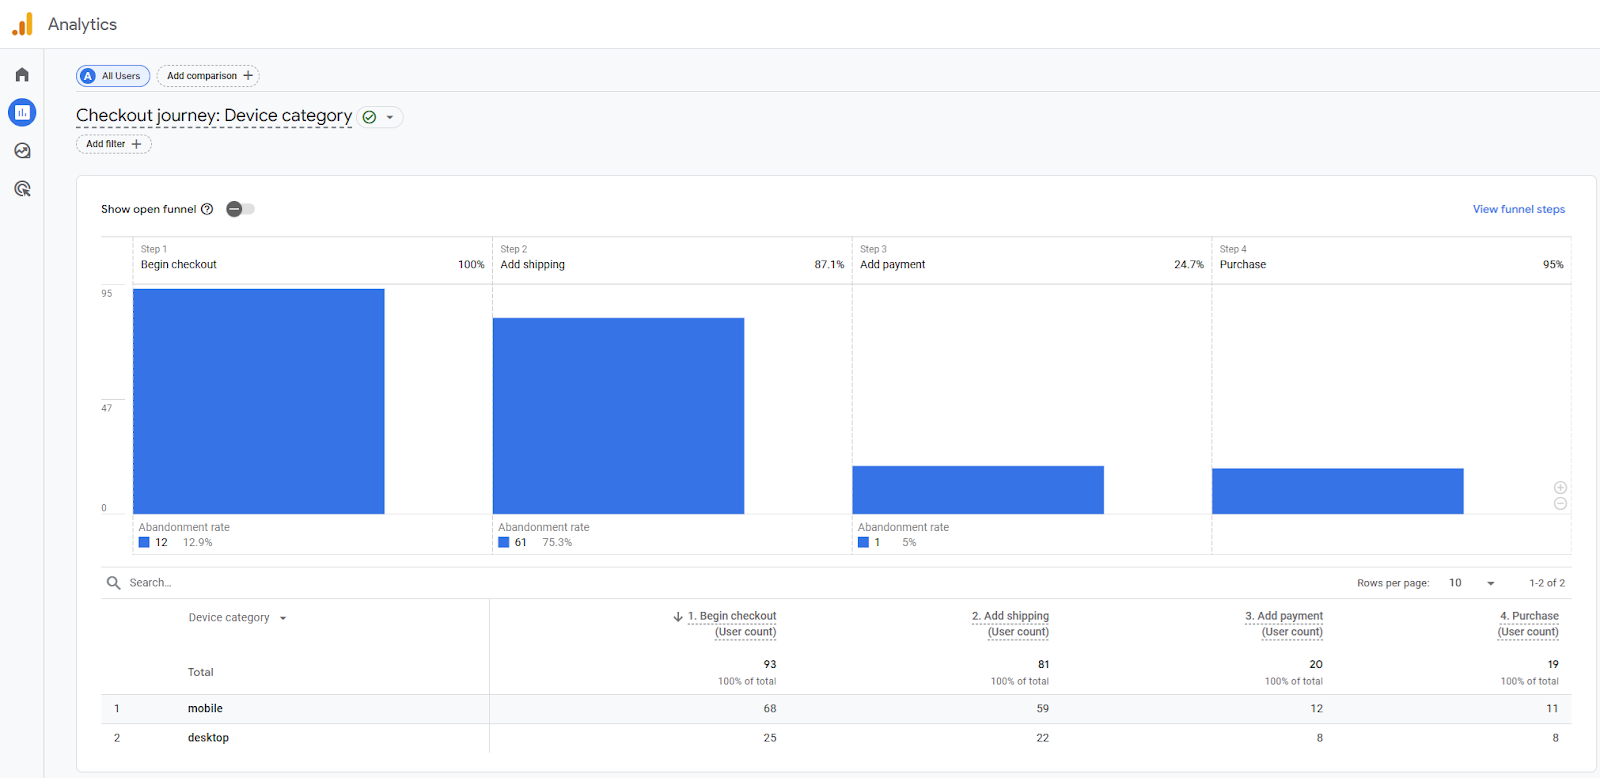This screenshot has width=1600, height=778.
Task: Click mobile Purchase value 11
Action: [x=1552, y=709]
